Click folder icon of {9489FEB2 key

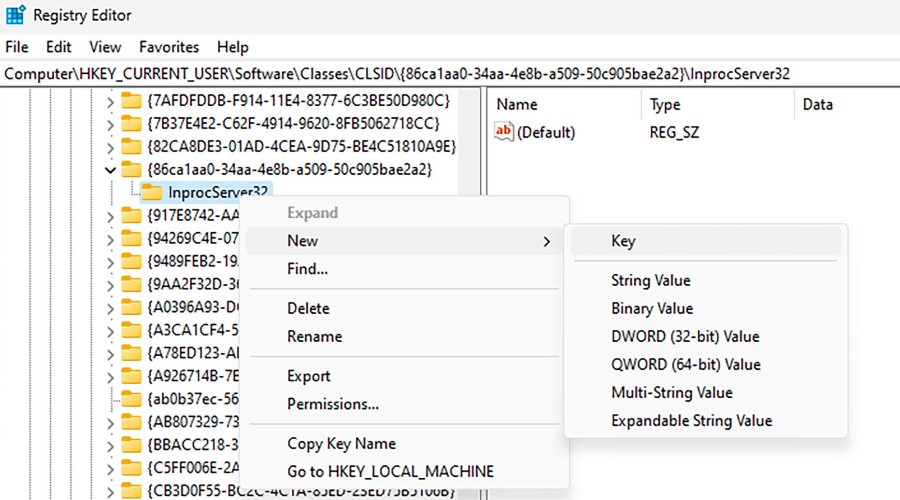click(x=131, y=261)
